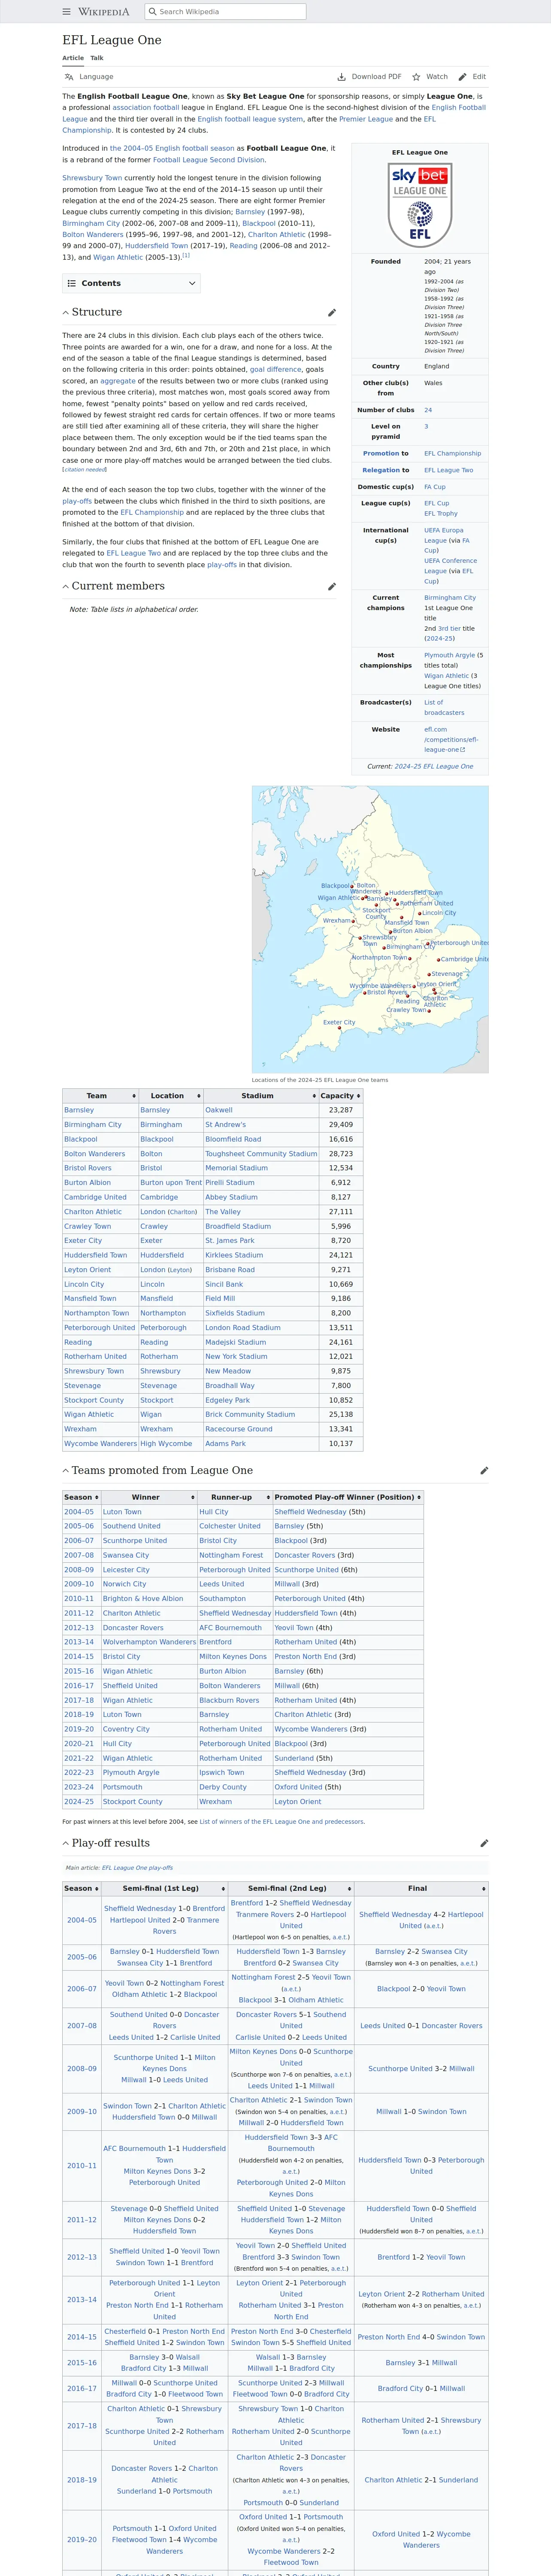551x2576 pixels.
Task: Open the Language selector
Action: click(89, 77)
